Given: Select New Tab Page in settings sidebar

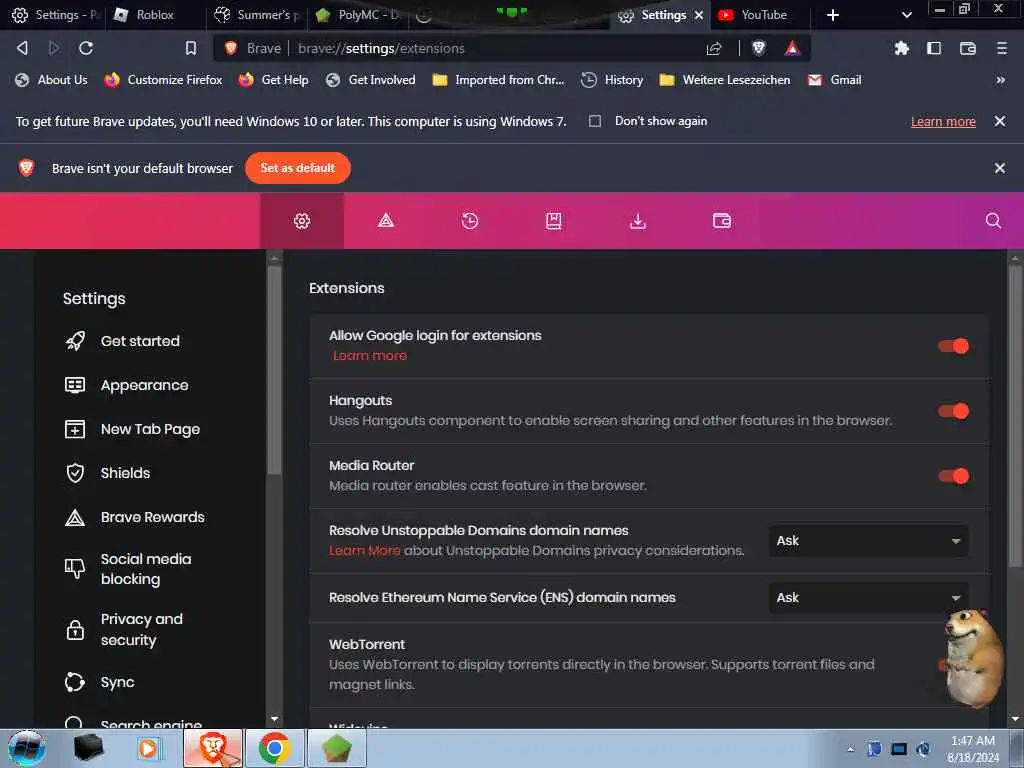Looking at the screenshot, I should point(150,429).
